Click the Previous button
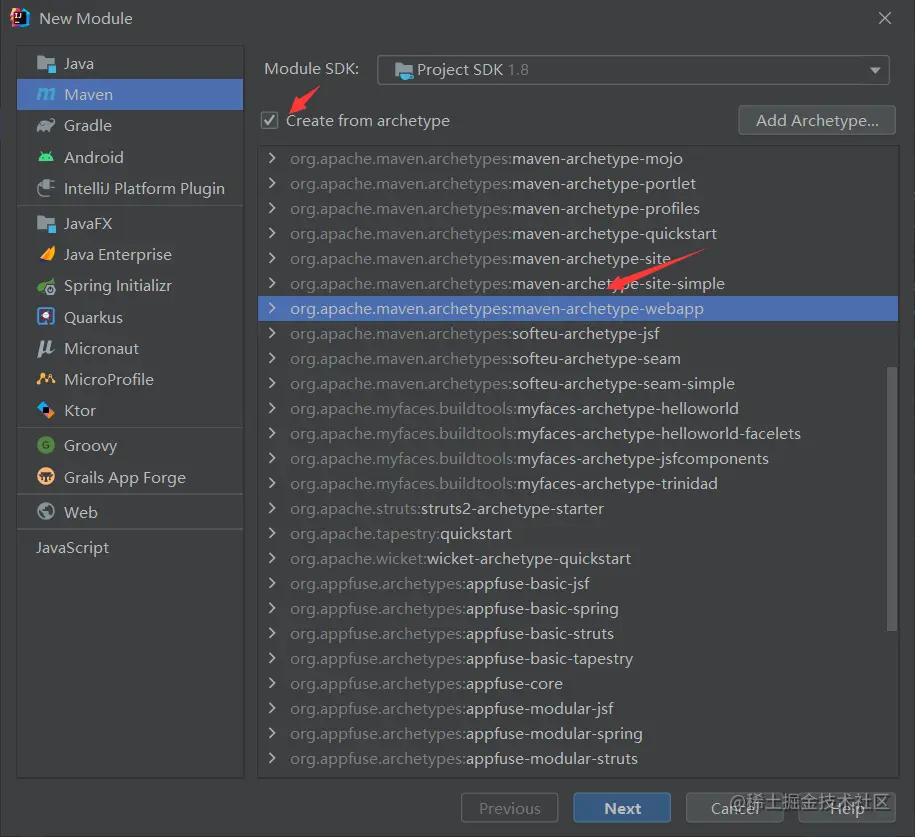Screen dimensions: 915x837 [509, 808]
